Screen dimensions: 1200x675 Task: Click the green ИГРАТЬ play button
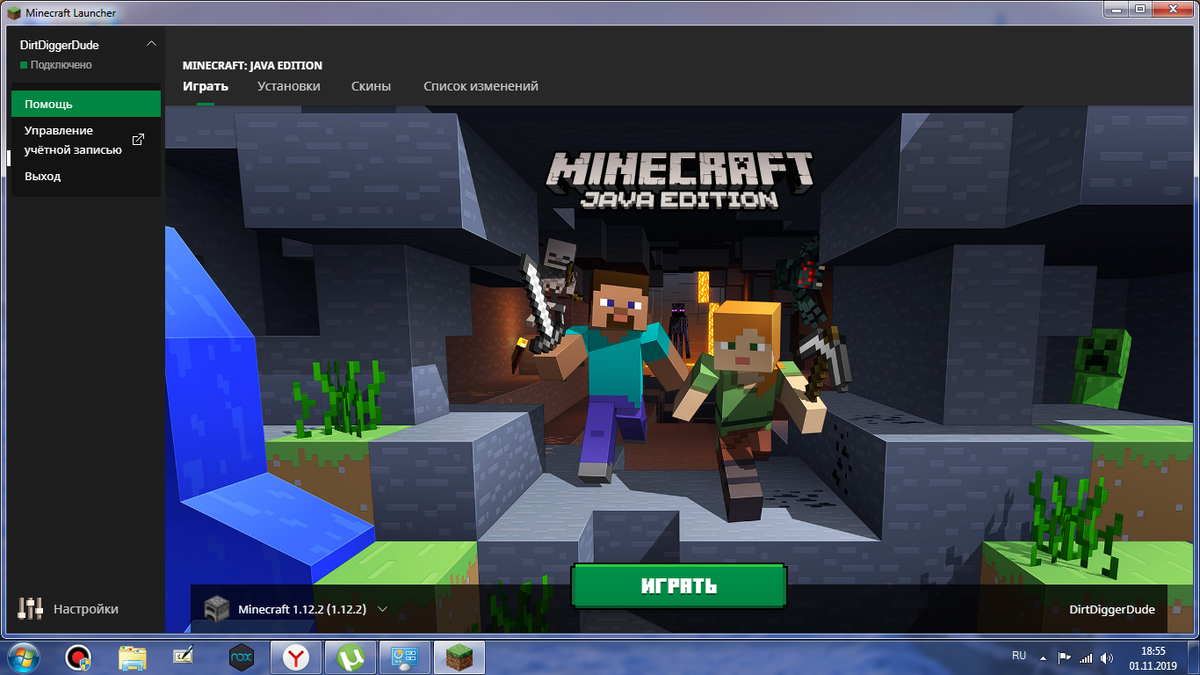(679, 586)
